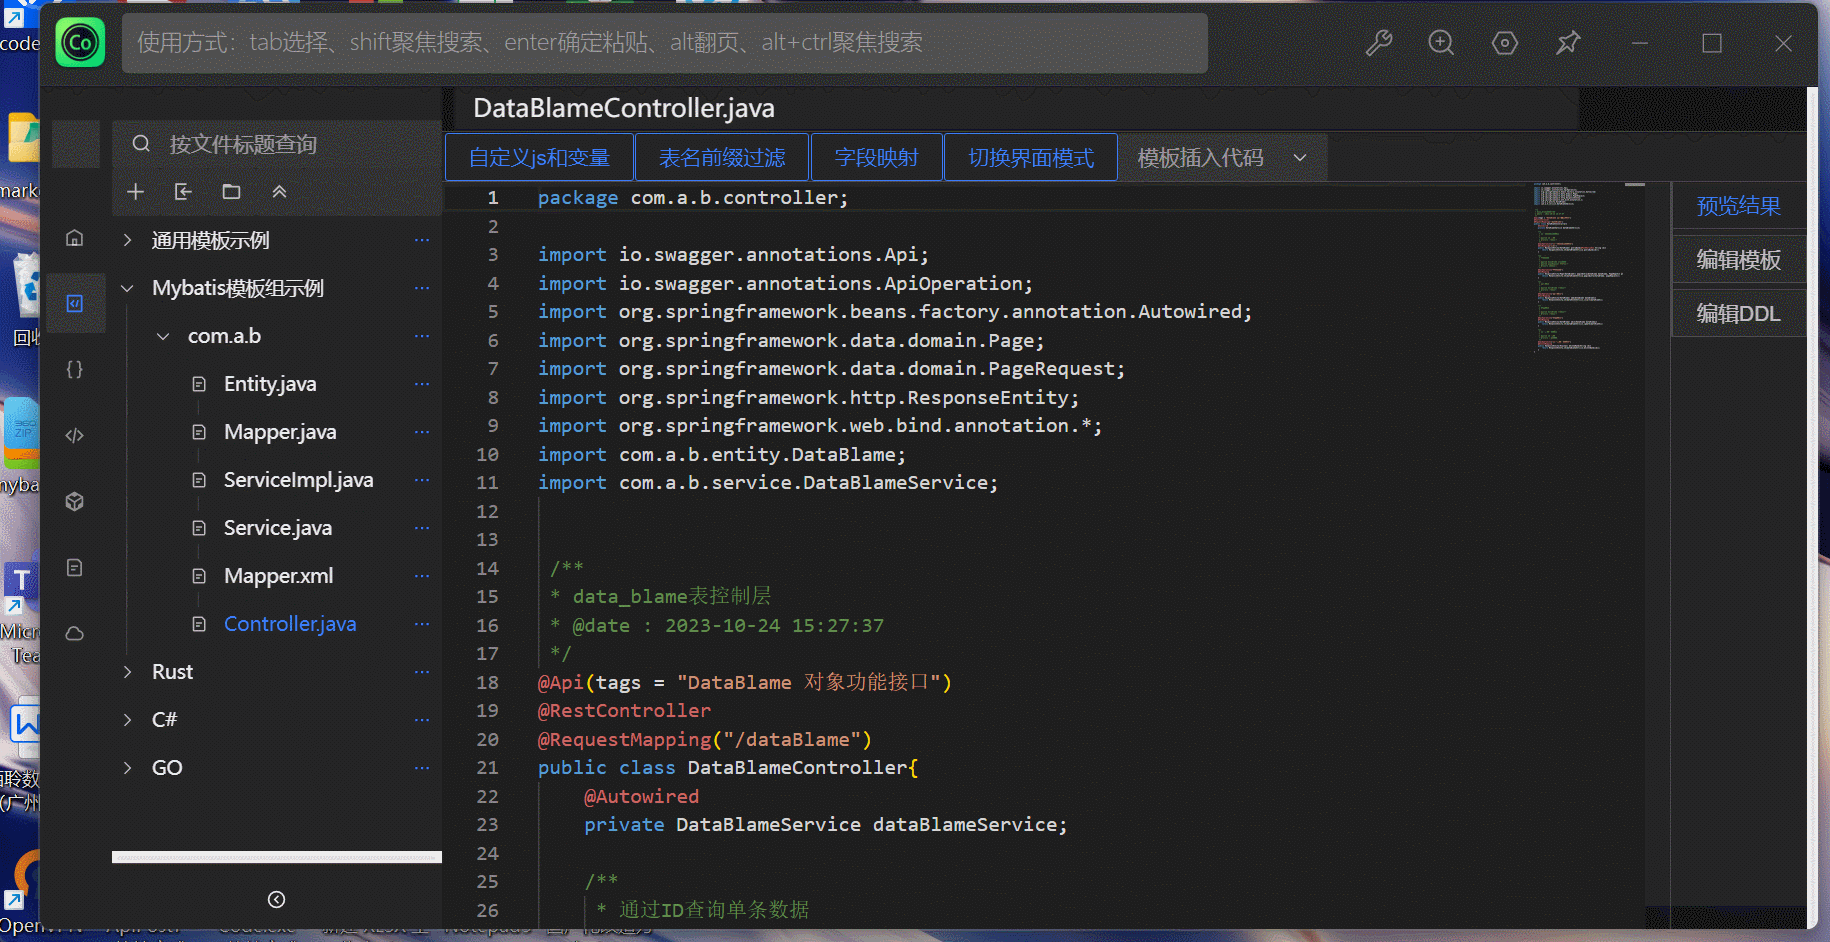Open more options for Entity.java

(422, 384)
